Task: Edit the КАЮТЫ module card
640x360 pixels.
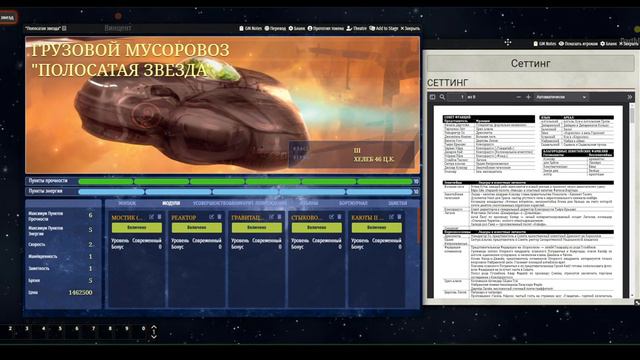Action: tap(391, 217)
